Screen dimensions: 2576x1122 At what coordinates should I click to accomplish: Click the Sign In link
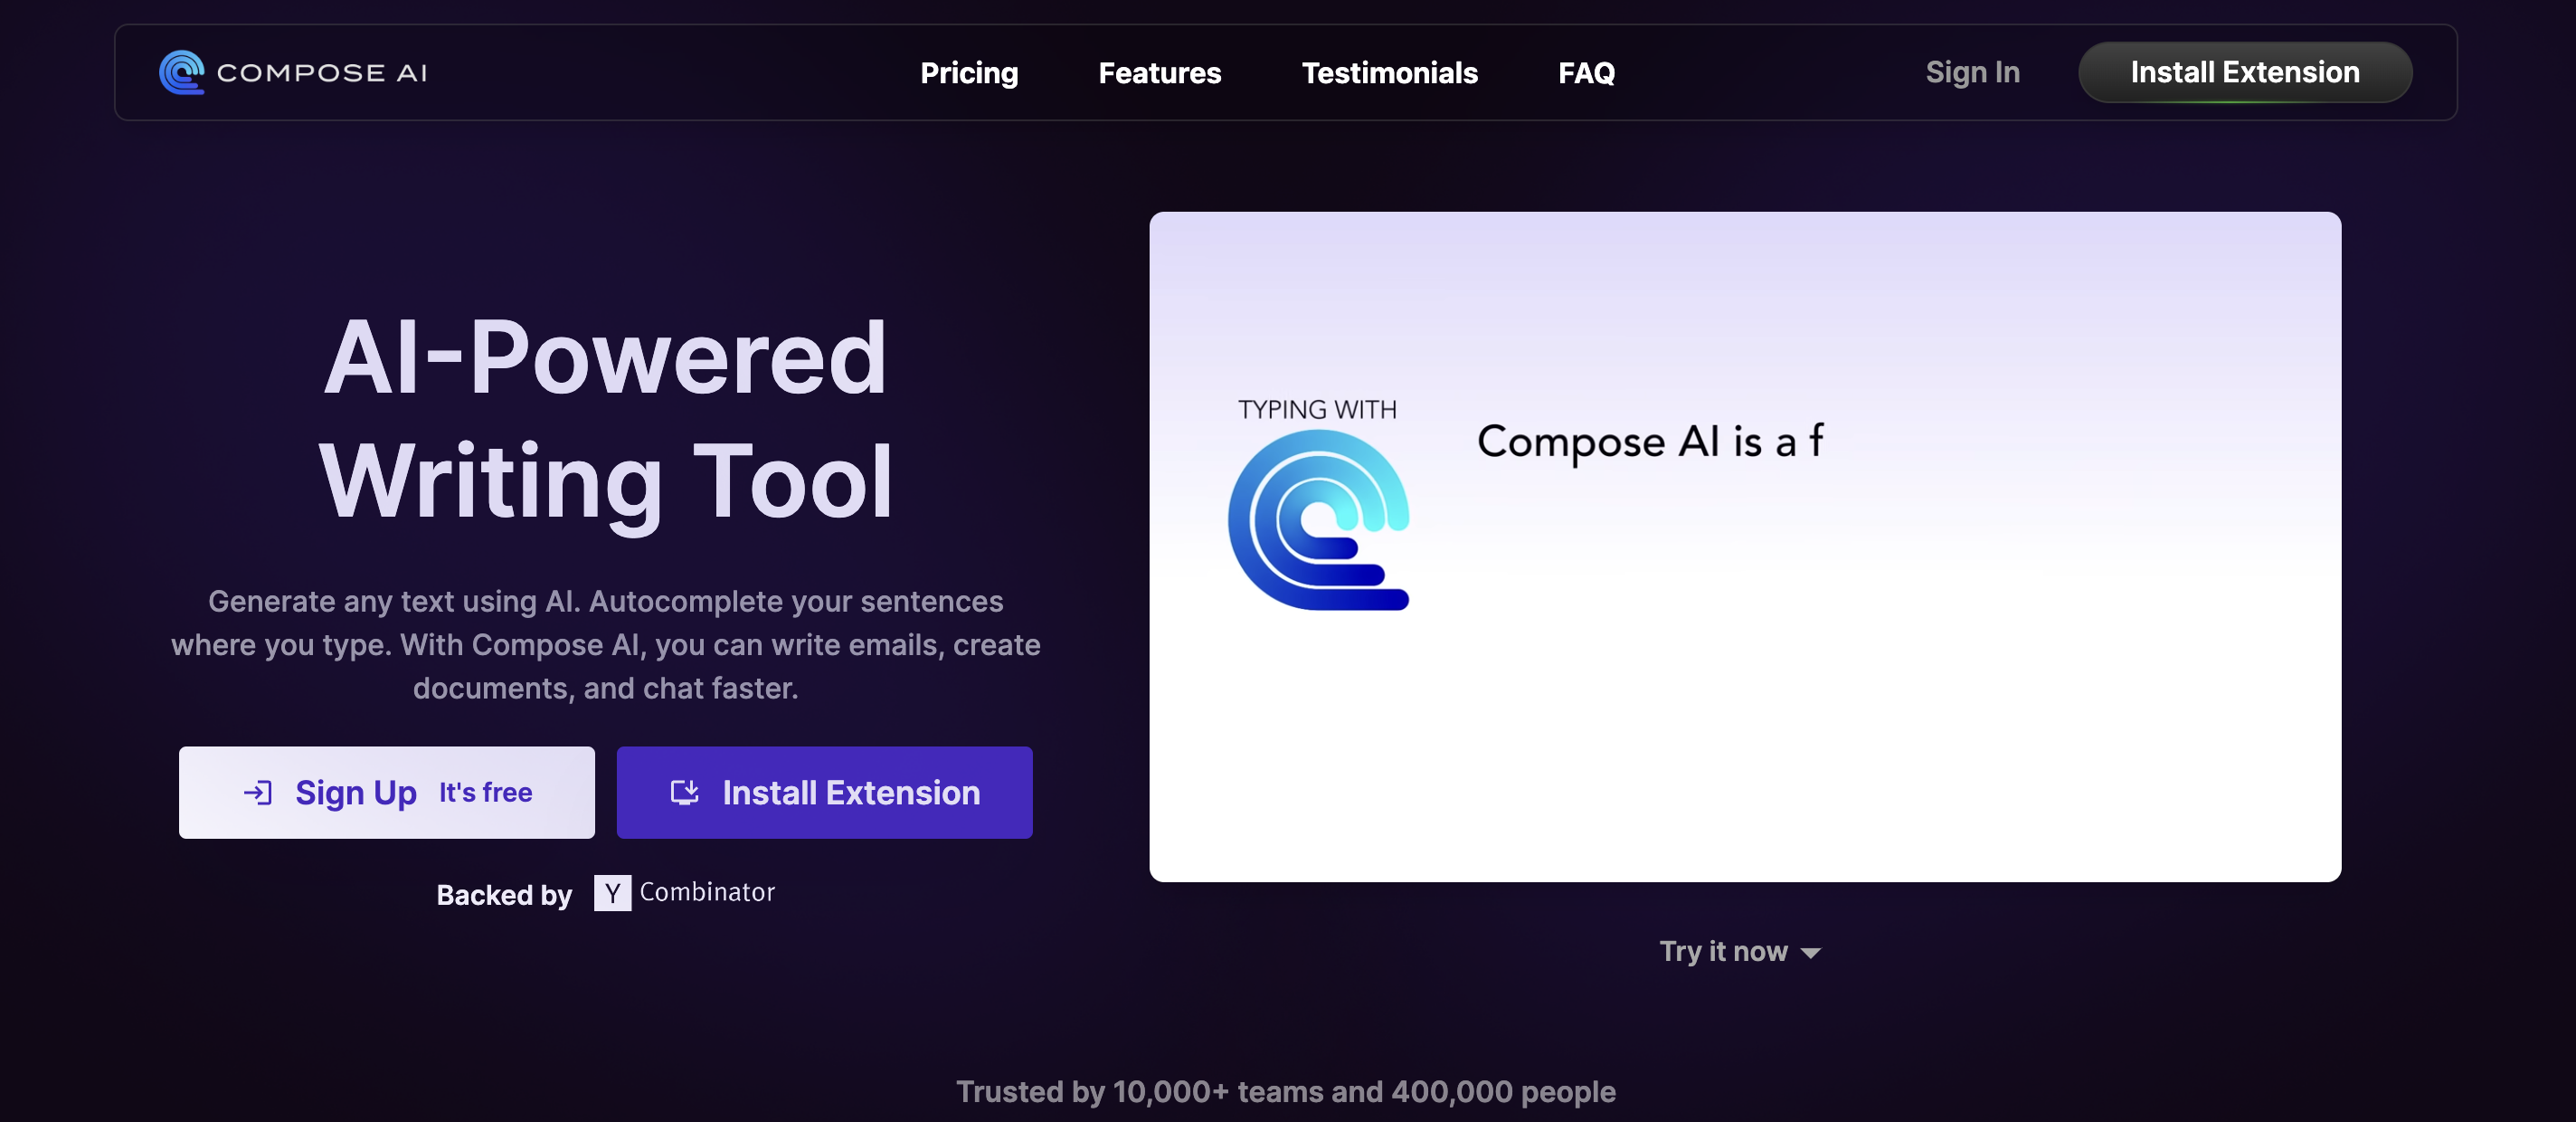(1971, 71)
